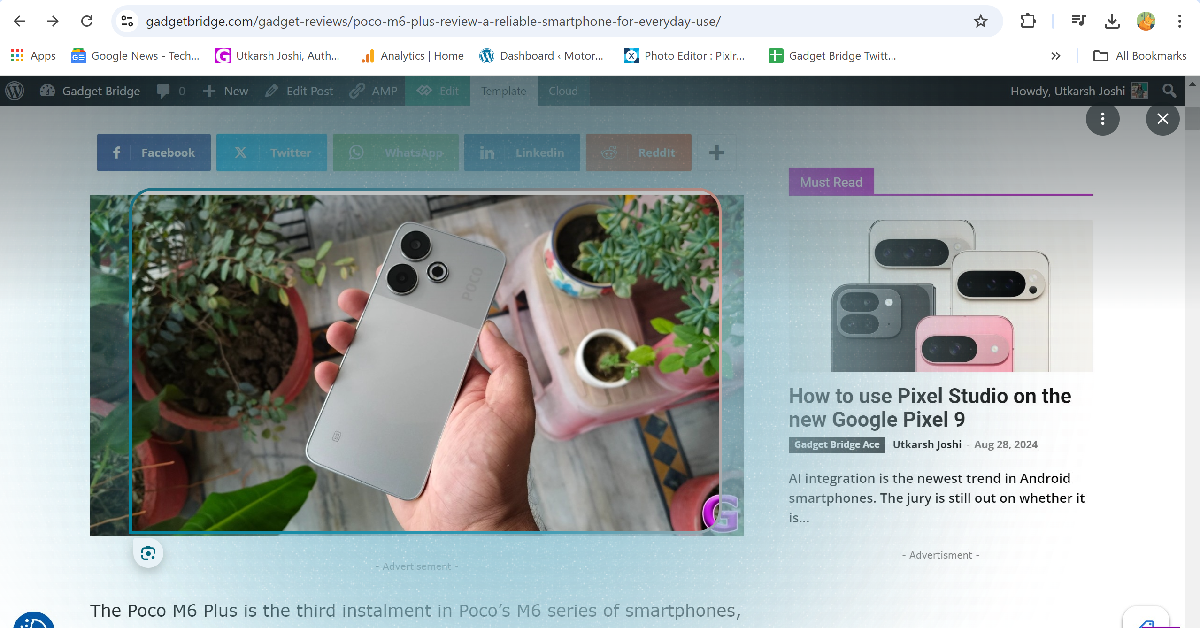Open Google News - Tech bookmark

point(135,56)
